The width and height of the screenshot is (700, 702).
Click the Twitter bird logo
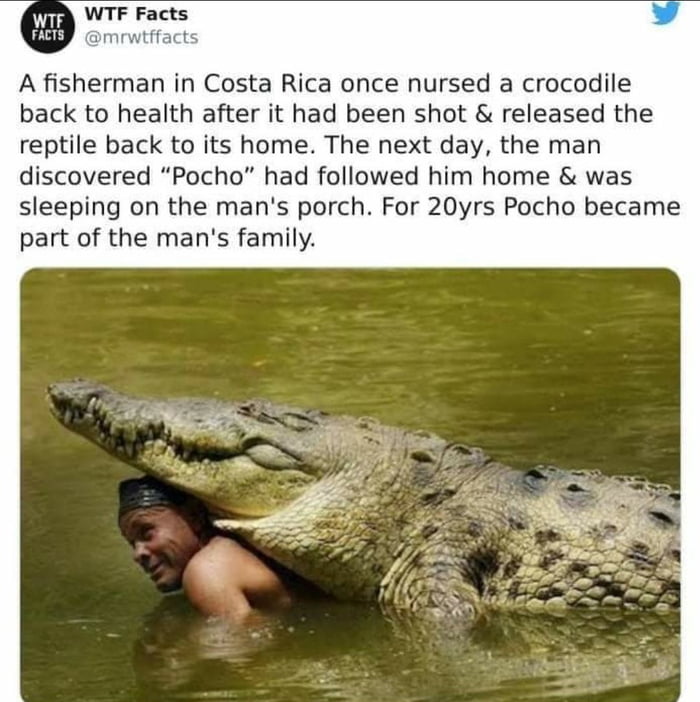pos(665,12)
